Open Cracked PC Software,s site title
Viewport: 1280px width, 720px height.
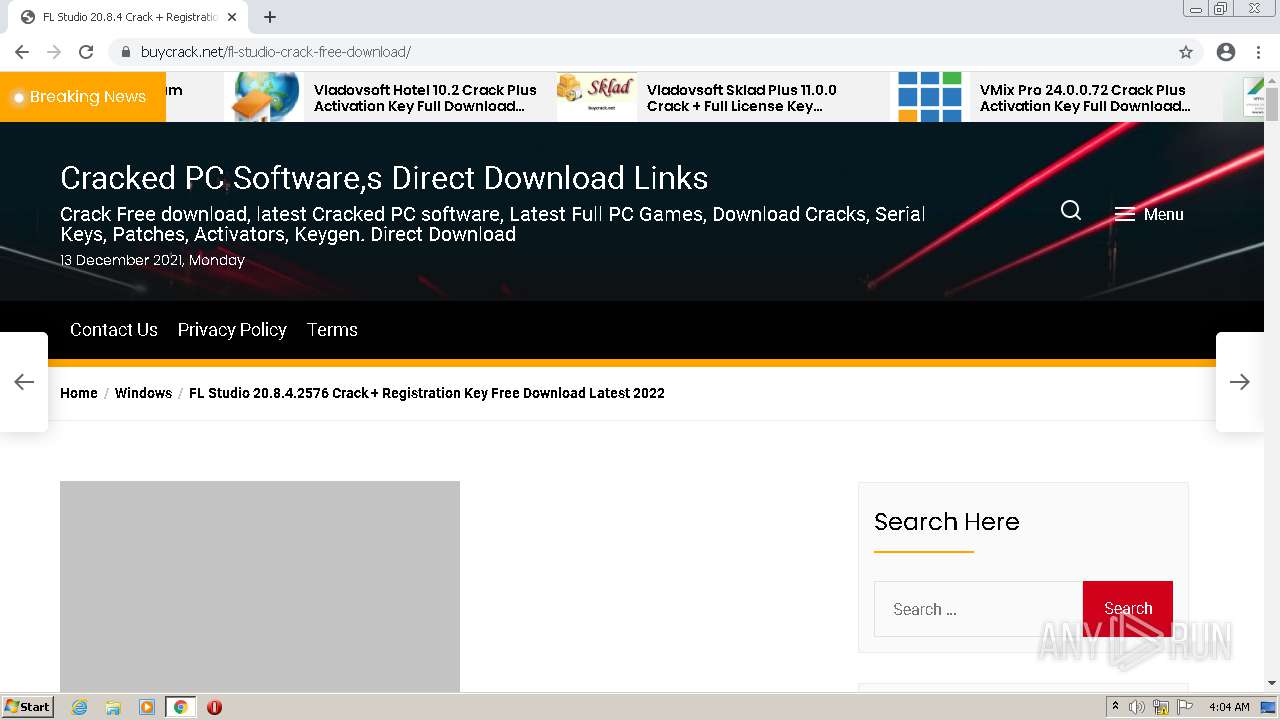[384, 178]
